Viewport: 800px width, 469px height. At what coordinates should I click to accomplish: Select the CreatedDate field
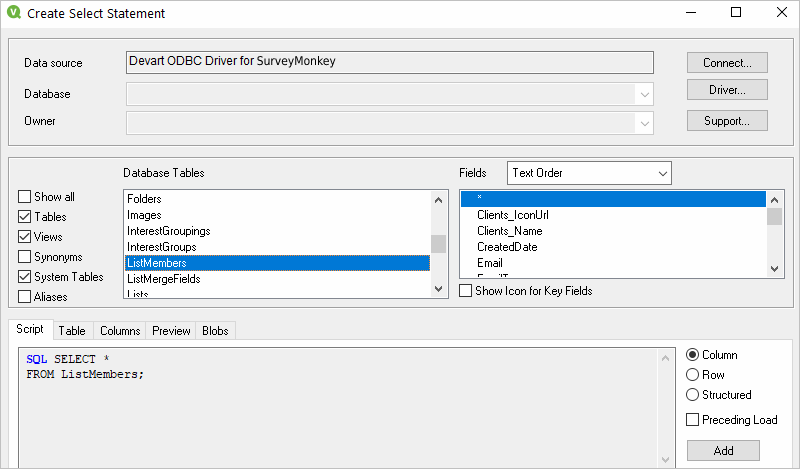click(507, 247)
